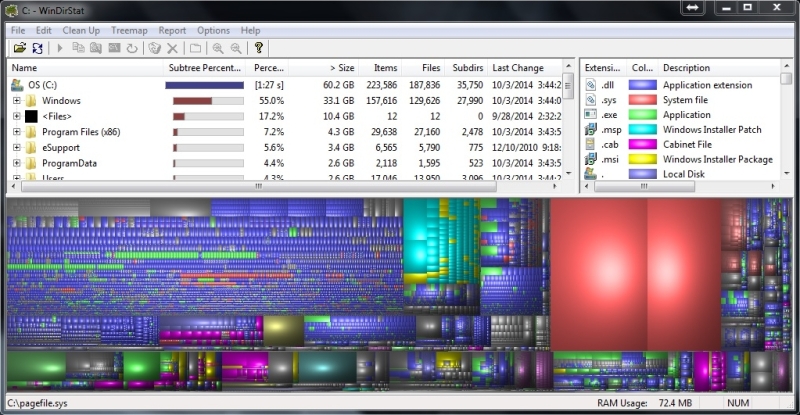Open the Report menu
Screen dimensions: 800x415
point(172,30)
